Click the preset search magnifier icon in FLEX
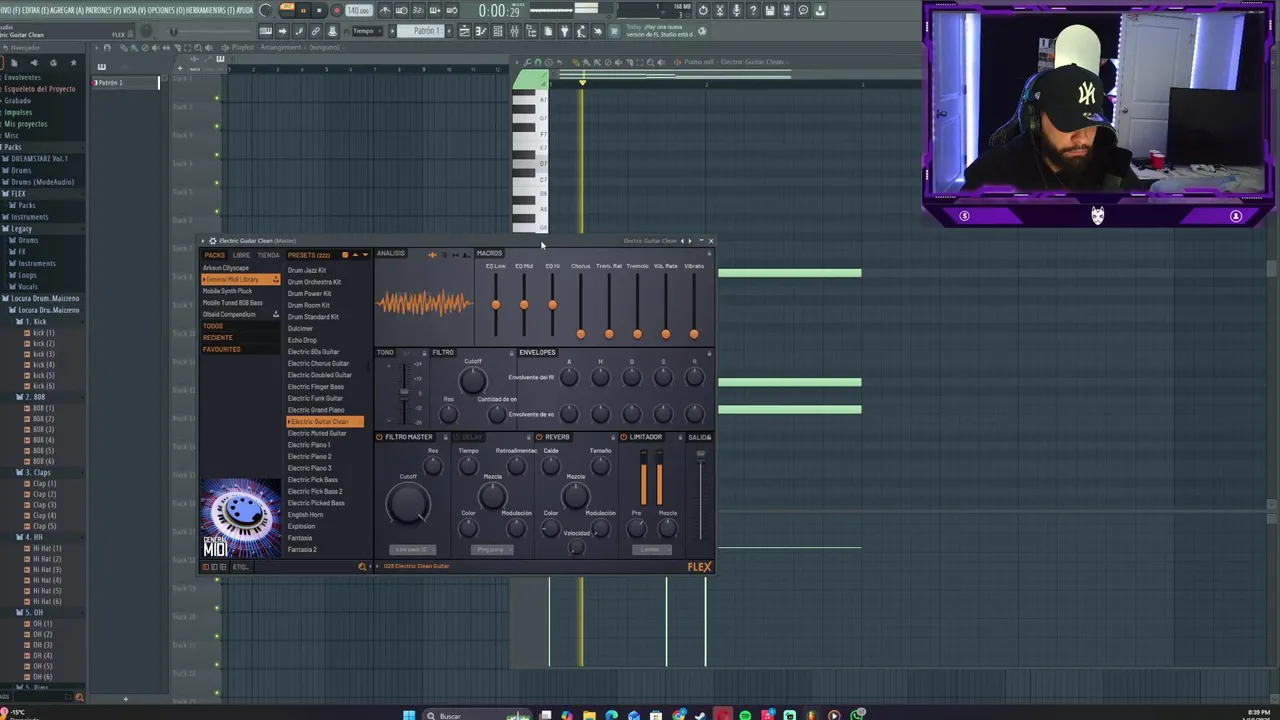The height and width of the screenshot is (720, 1280). (x=362, y=567)
